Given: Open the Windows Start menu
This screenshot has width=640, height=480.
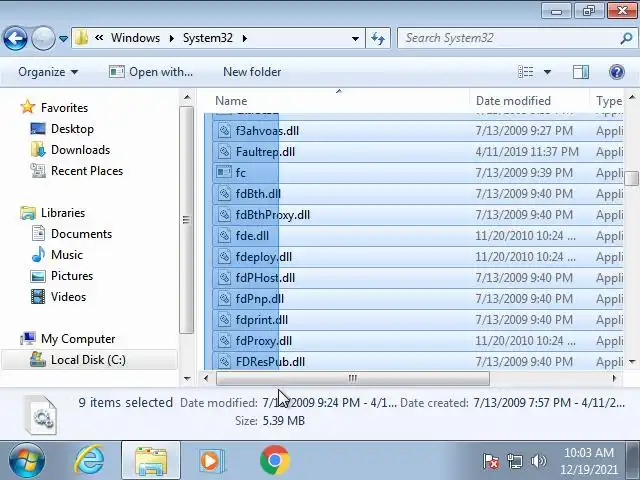Looking at the screenshot, I should point(27,461).
